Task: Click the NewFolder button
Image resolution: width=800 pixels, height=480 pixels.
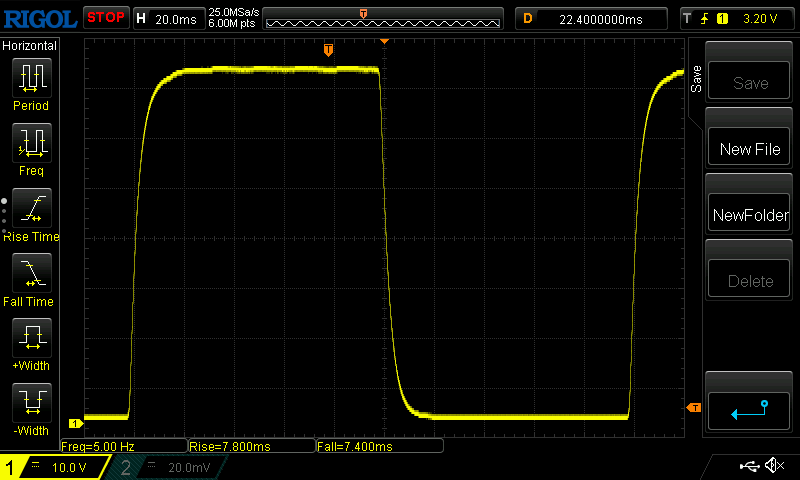Action: pyautogui.click(x=749, y=212)
